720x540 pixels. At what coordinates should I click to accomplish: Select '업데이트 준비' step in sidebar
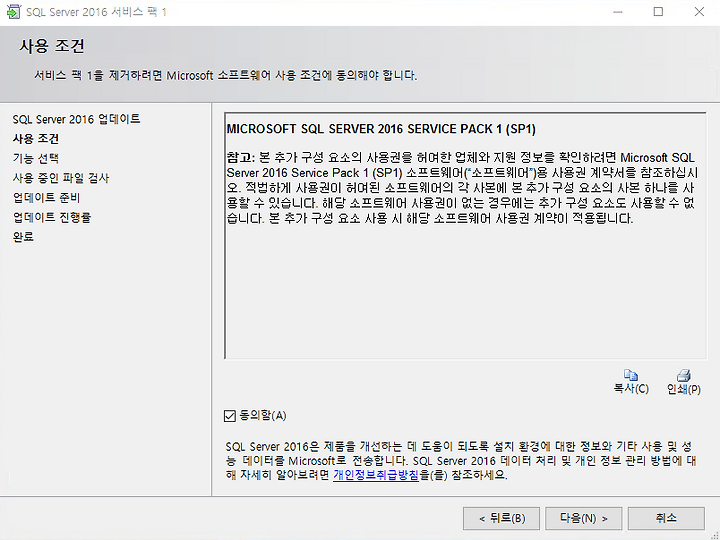point(46,198)
